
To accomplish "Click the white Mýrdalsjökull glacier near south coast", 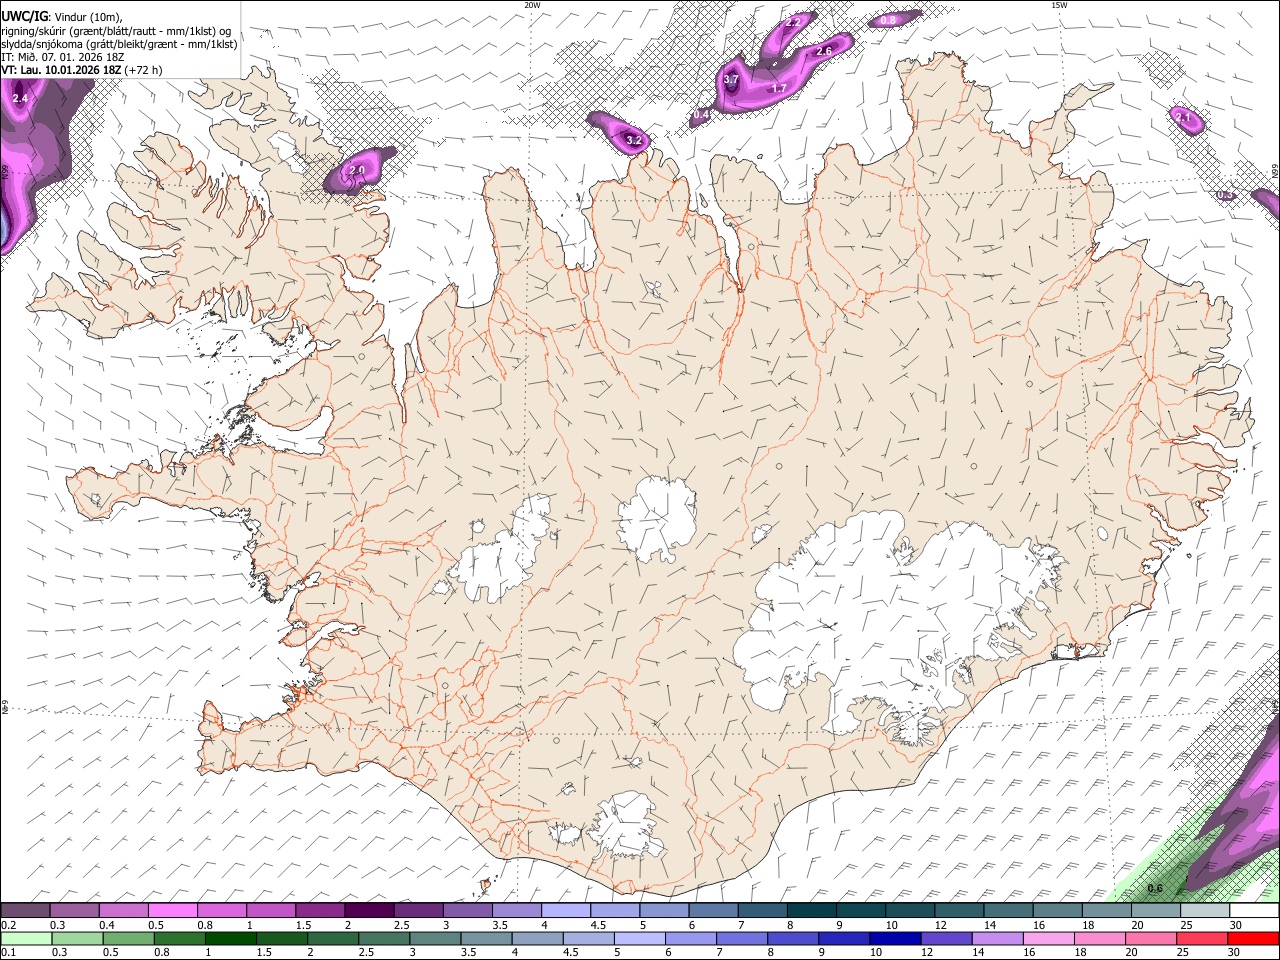I will point(626,823).
